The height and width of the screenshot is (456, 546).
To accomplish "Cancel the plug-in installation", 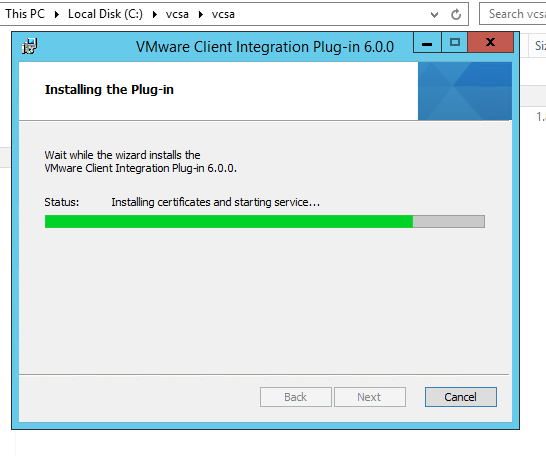I will tap(461, 397).
